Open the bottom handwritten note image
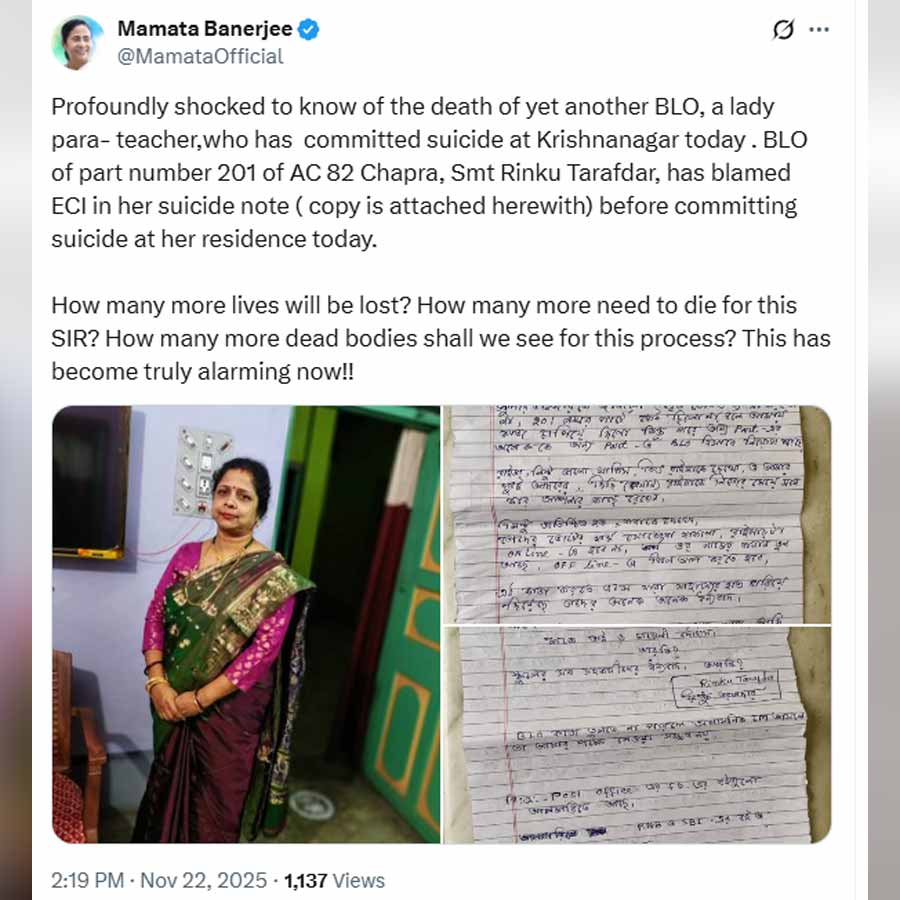The image size is (900, 900). point(637,735)
